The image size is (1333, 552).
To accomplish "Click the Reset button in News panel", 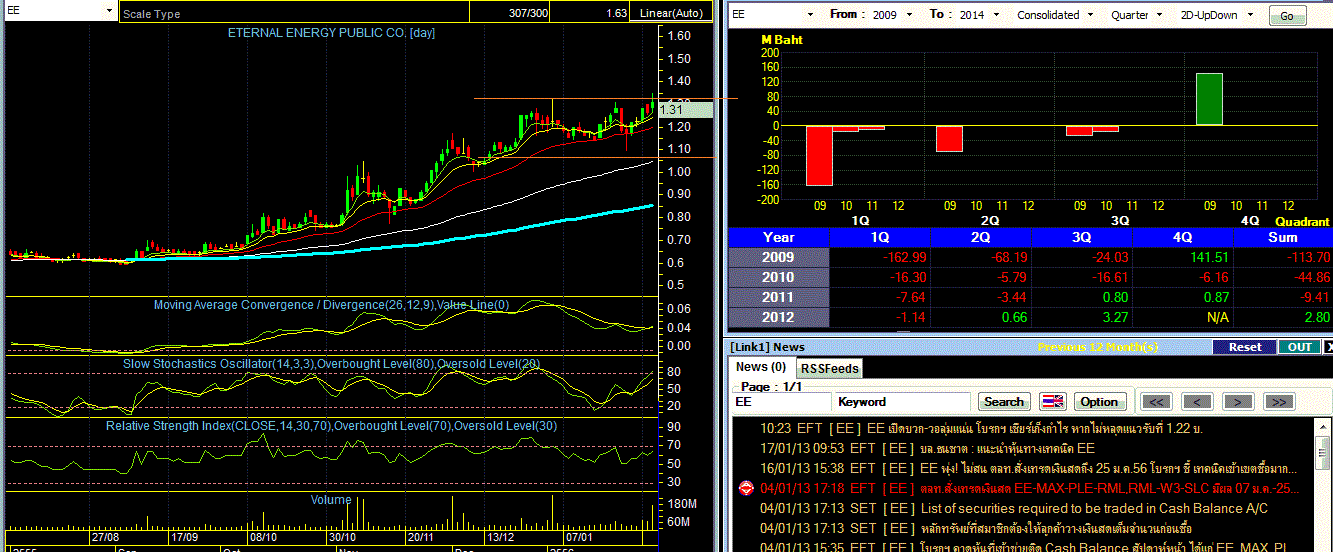I will [x=1244, y=347].
